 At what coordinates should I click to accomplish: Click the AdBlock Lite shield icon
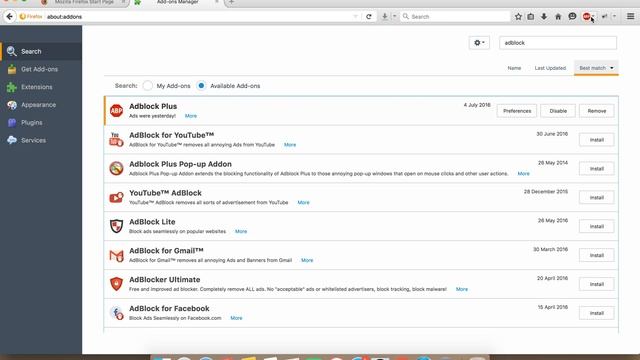116,226
